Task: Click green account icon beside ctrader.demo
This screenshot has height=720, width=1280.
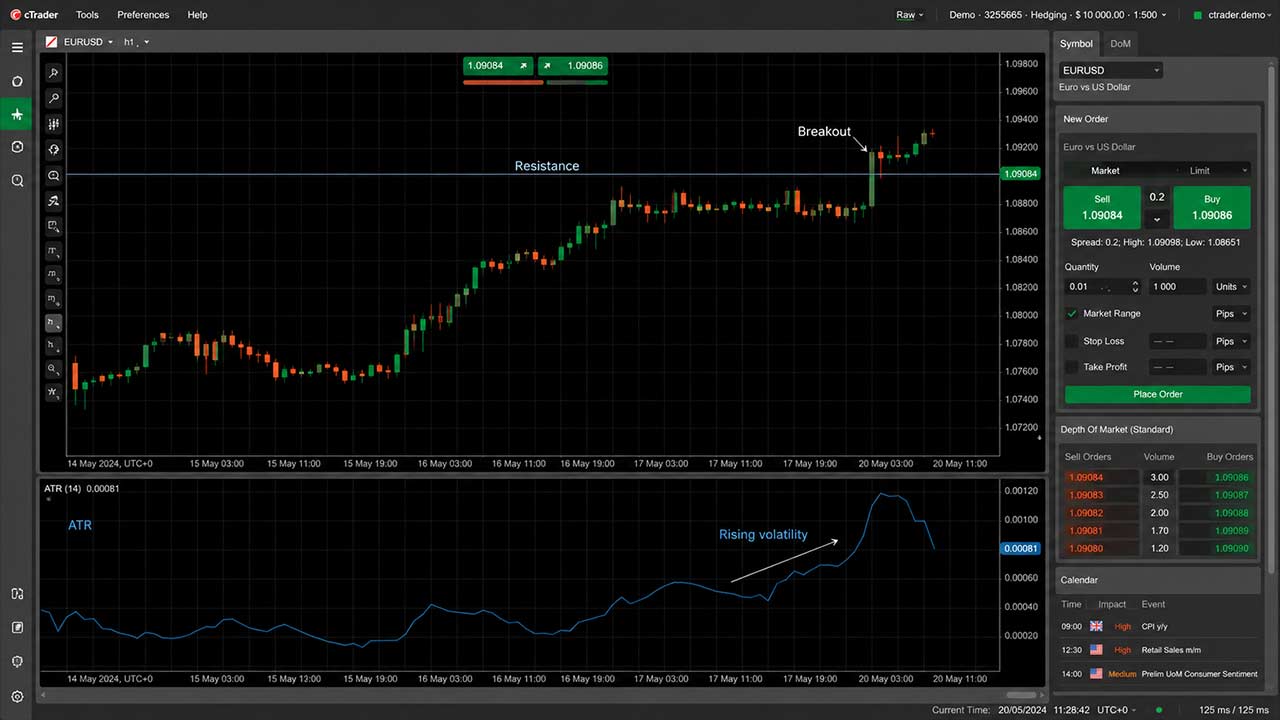Action: (x=1197, y=15)
